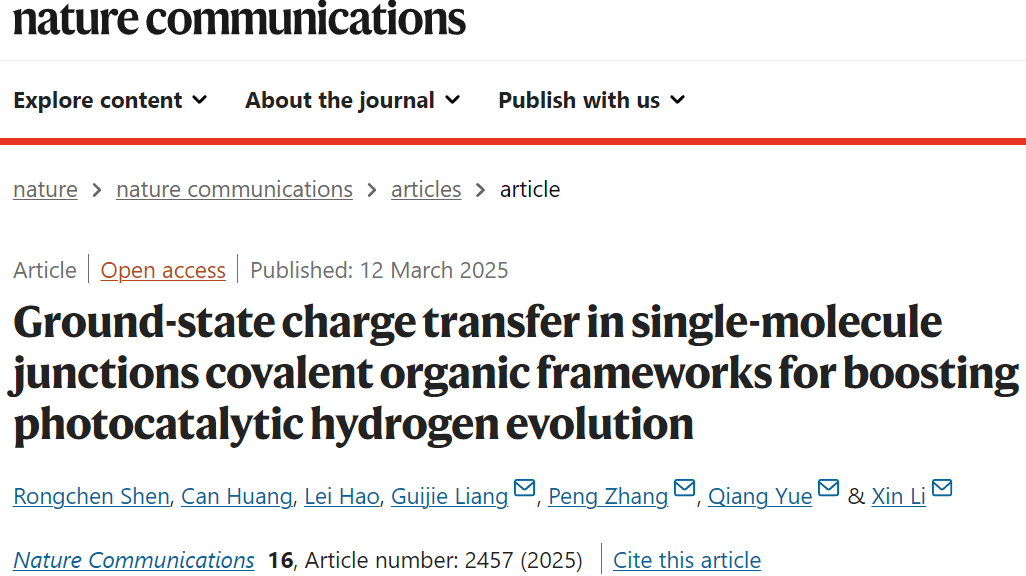Click Cite this article
This screenshot has height=576, width=1026.
pos(687,560)
